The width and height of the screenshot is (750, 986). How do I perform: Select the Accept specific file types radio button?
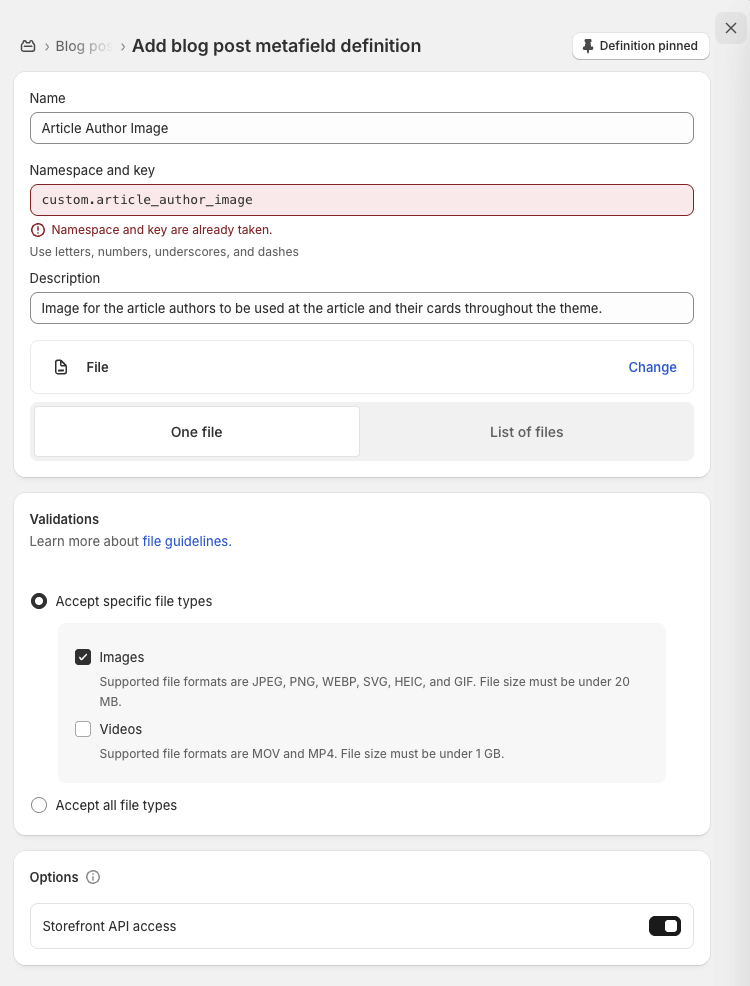[x=39, y=601]
